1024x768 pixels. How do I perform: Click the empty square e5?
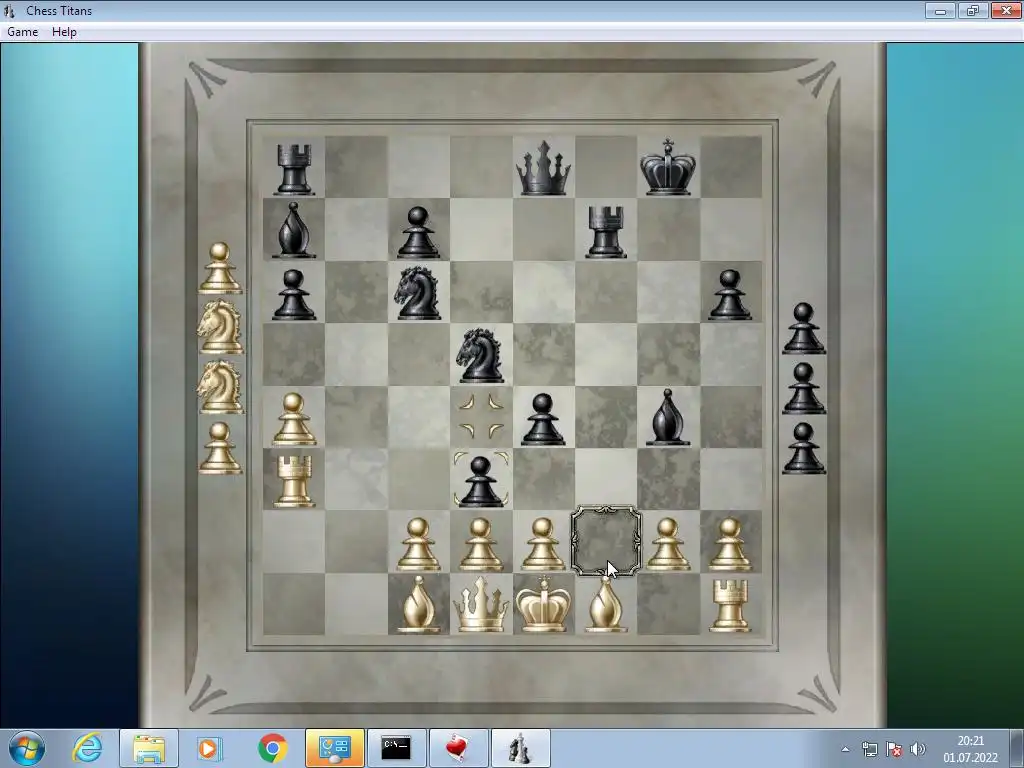[x=544, y=355]
